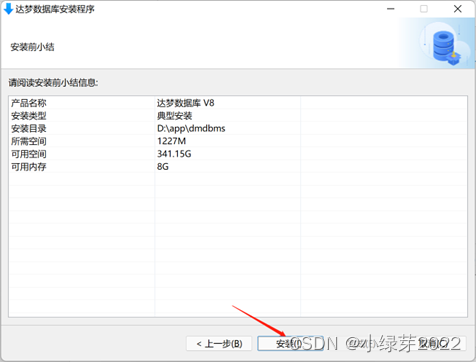Minimize the installer window

click(391, 9)
